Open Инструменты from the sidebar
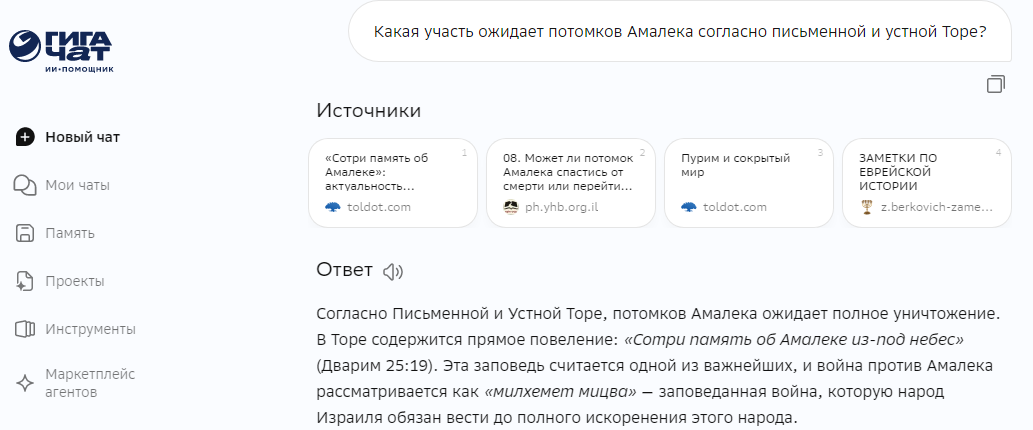1033x430 pixels. pyautogui.click(x=90, y=329)
